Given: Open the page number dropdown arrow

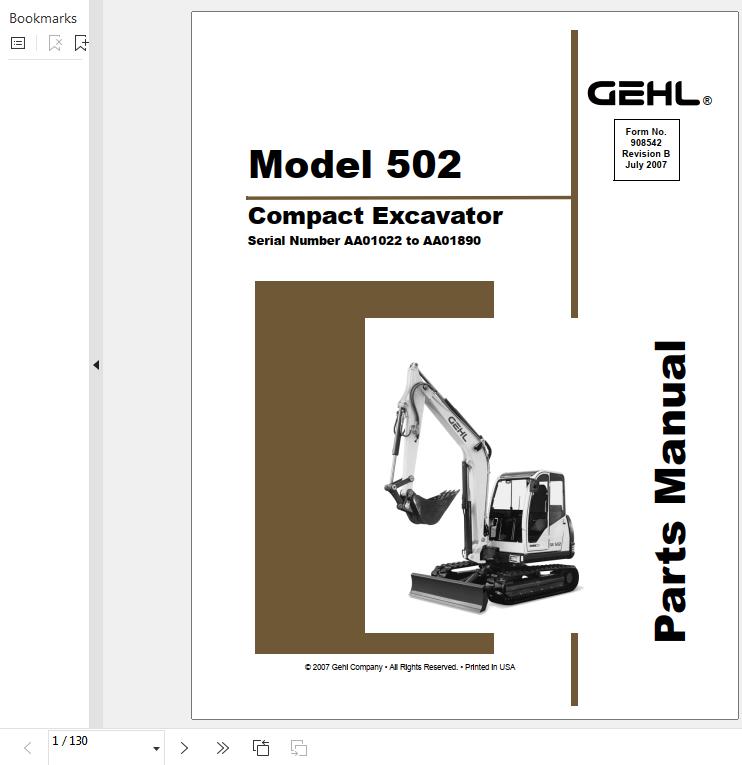Looking at the screenshot, I should click(x=156, y=748).
